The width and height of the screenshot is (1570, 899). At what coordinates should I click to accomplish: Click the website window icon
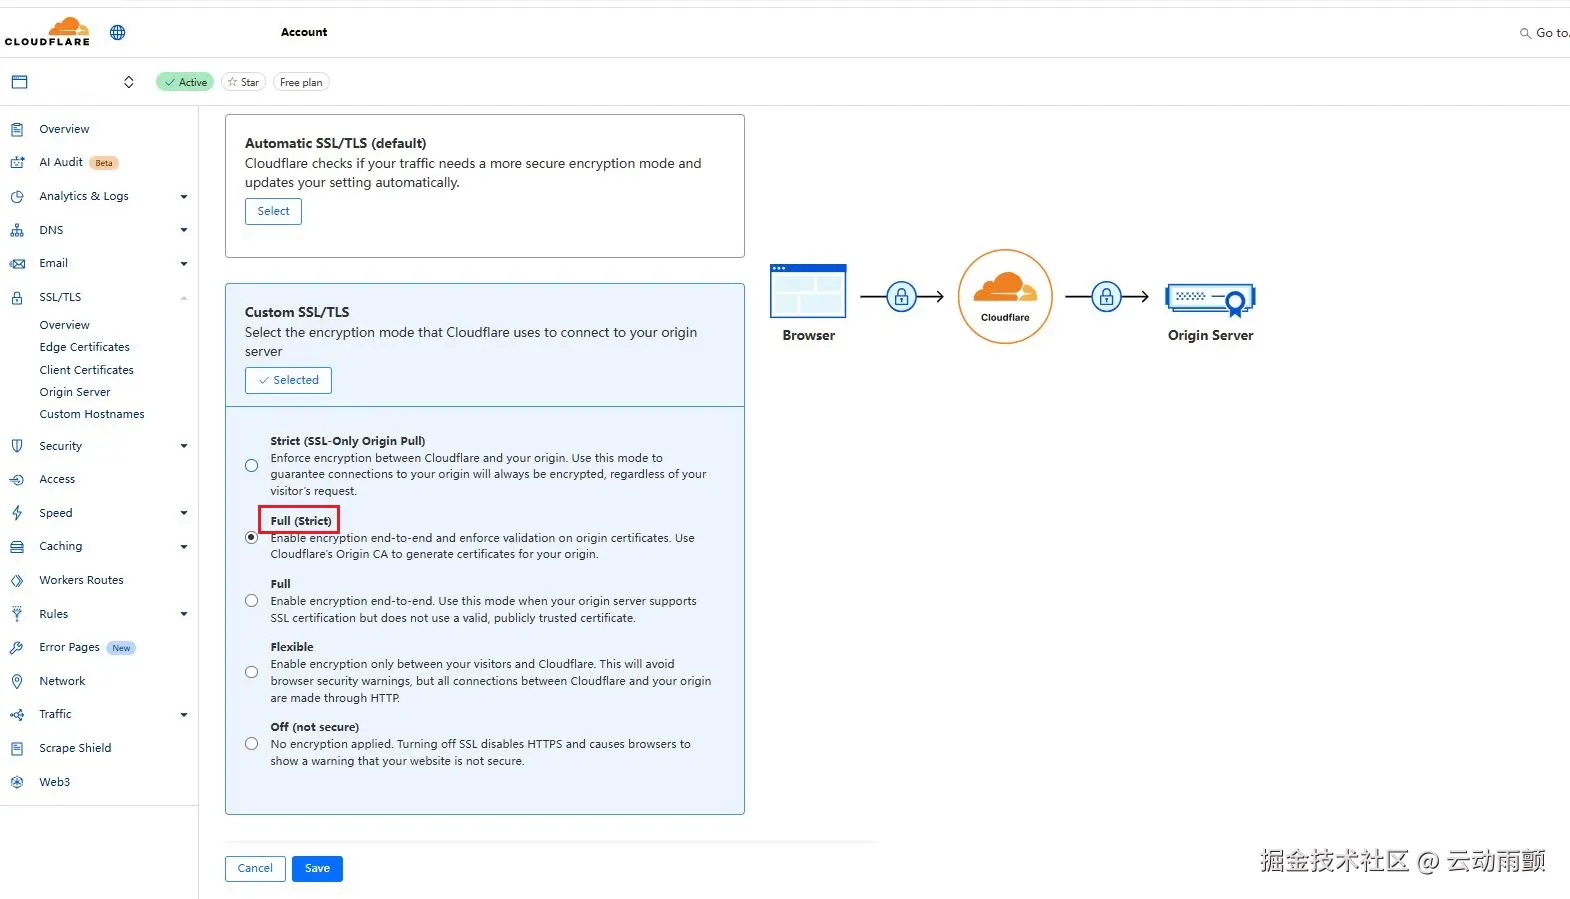pyautogui.click(x=19, y=82)
